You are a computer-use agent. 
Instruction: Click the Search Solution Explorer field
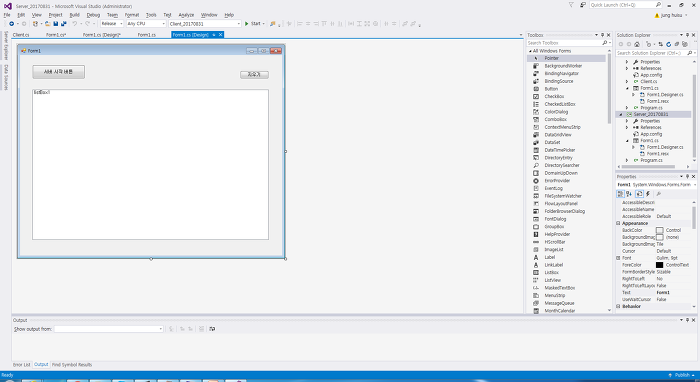(651, 53)
